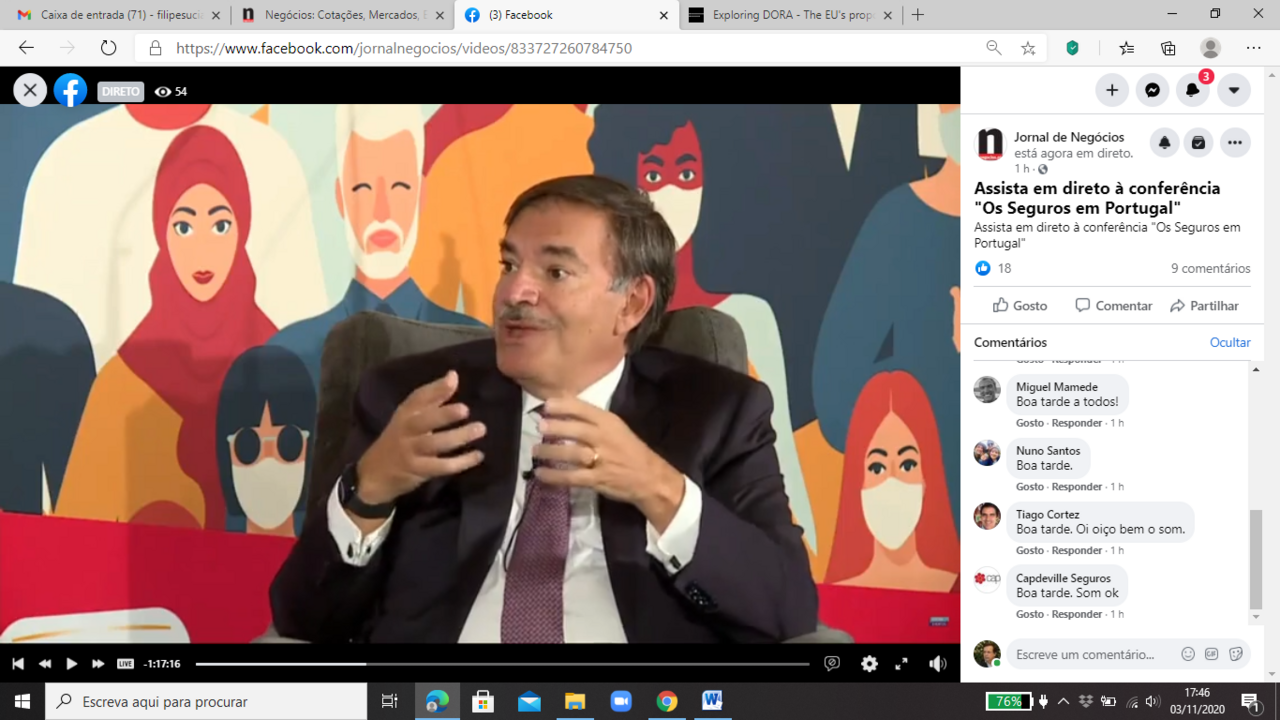Viewport: 1280px width, 720px height.
Task: Click the address bar URL
Action: (x=404, y=48)
